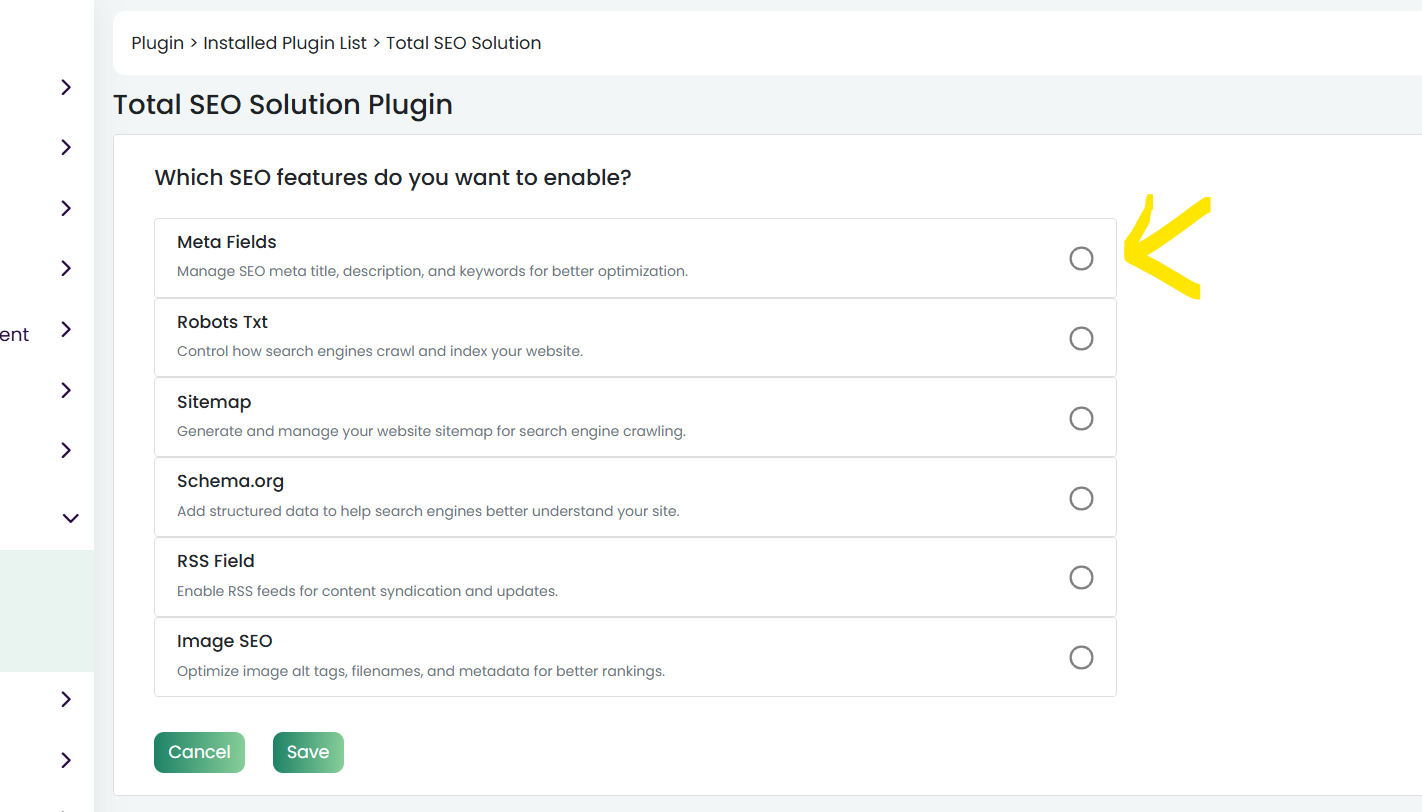The image size is (1422, 812).
Task: Choose the Schema.org radio button
Action: pos(1081,498)
